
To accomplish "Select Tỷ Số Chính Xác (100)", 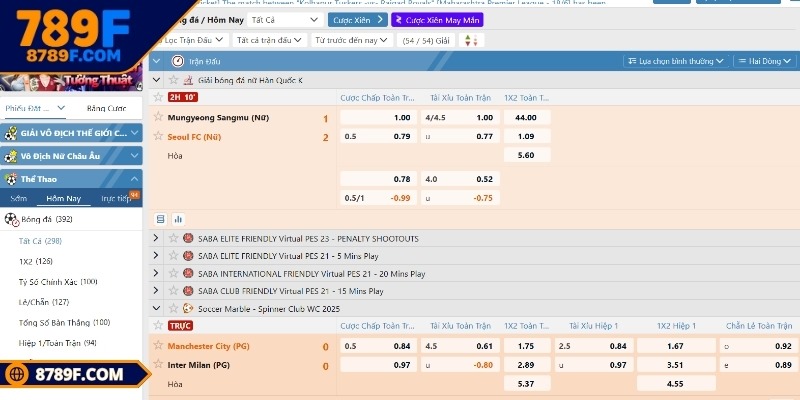I will (x=58, y=282).
